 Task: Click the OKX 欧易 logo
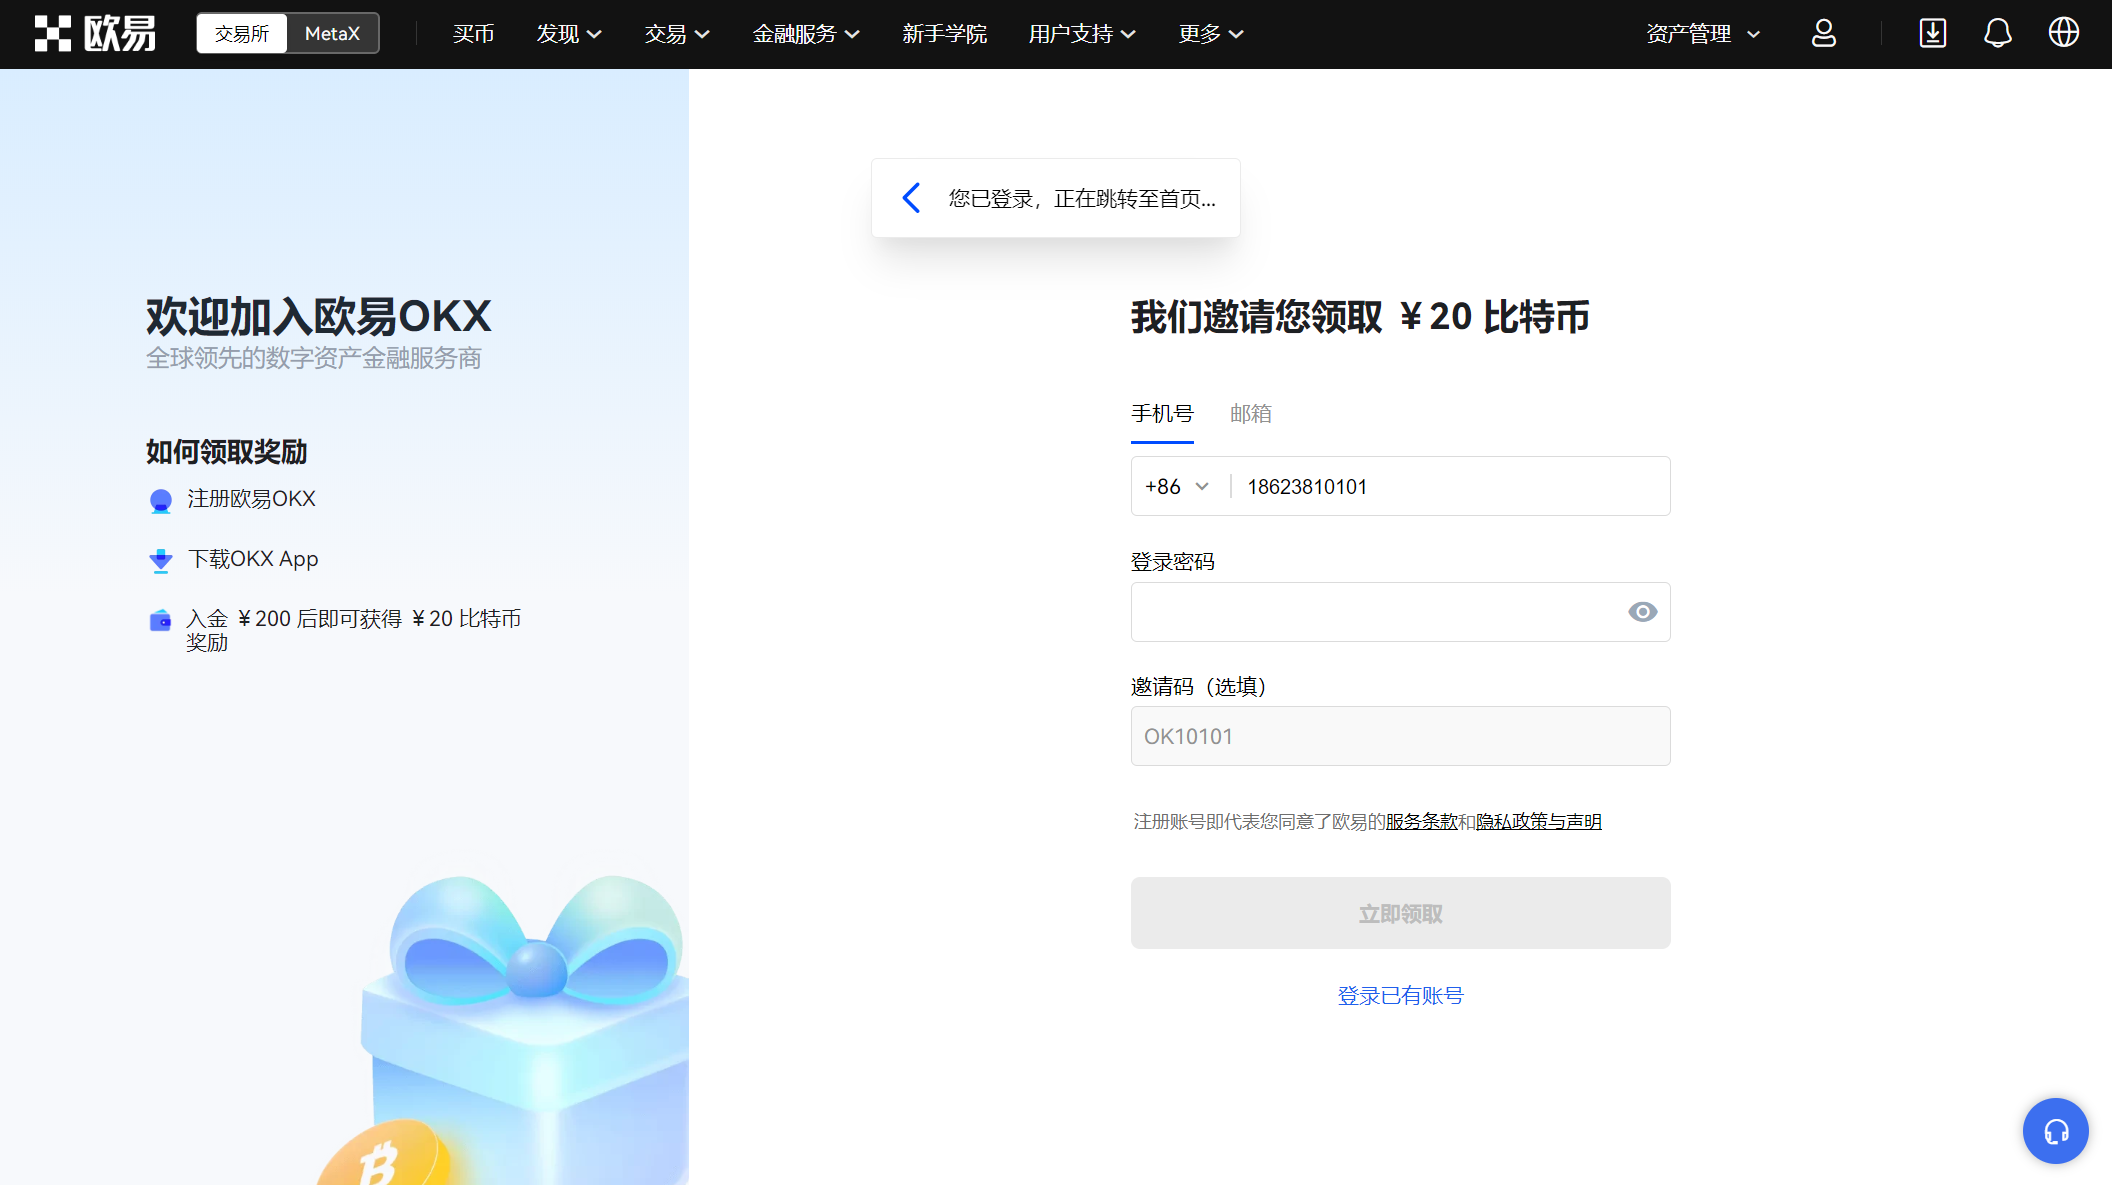[x=95, y=33]
